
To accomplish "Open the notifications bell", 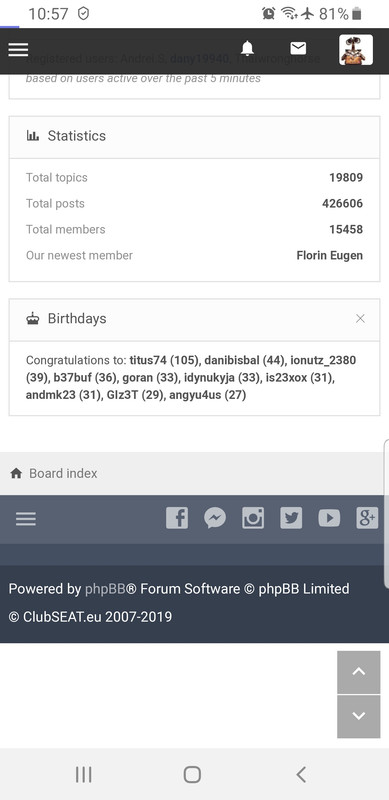I will 247,48.
